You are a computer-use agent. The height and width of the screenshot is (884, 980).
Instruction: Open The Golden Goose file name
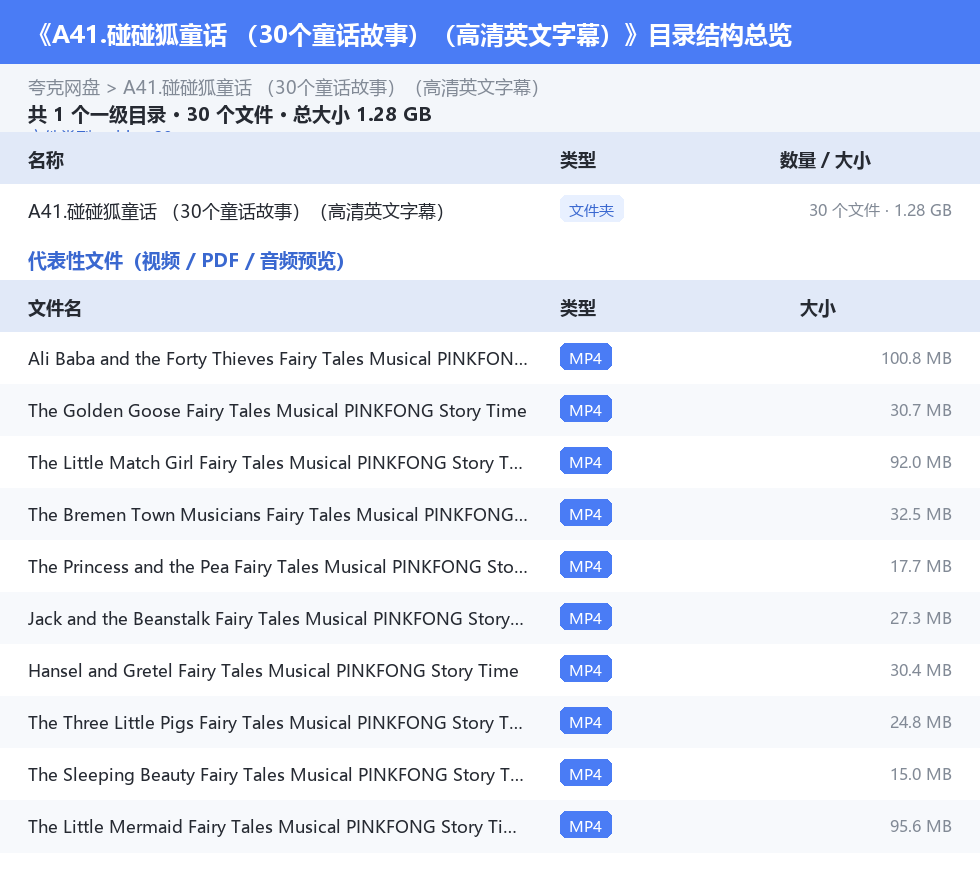click(278, 411)
